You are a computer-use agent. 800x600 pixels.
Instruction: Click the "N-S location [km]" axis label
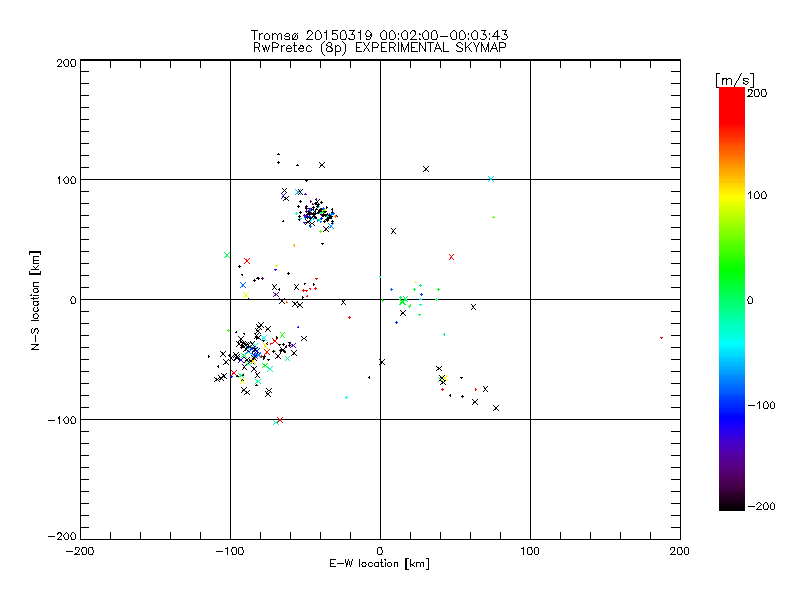click(x=35, y=300)
